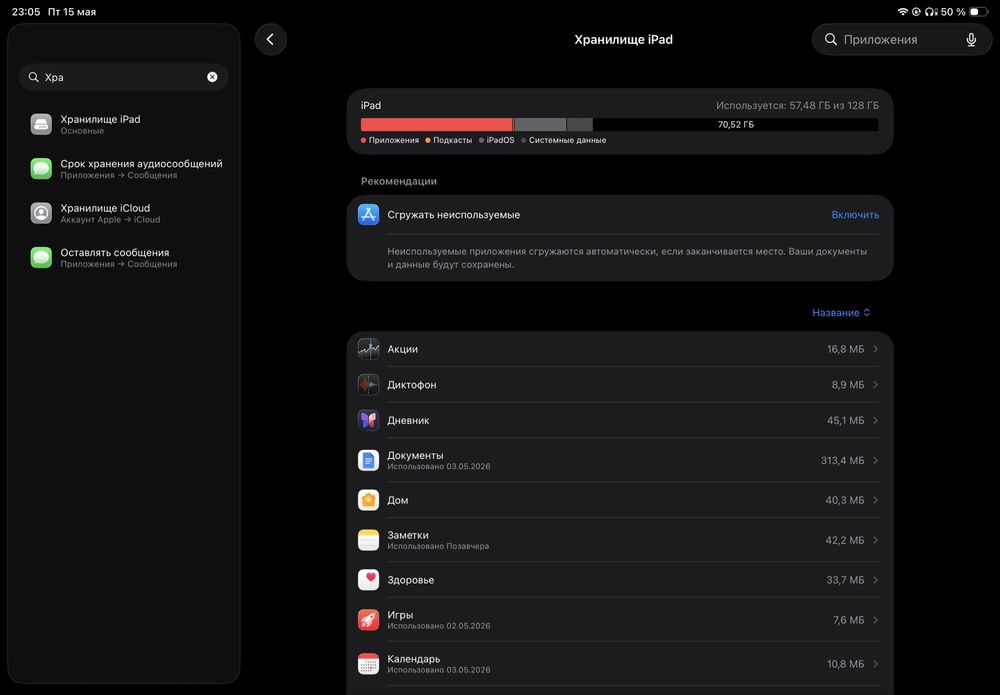Viewport: 1000px width, 695px height.
Task: Tap the 23:05 clock in status bar
Action: (x=26, y=11)
